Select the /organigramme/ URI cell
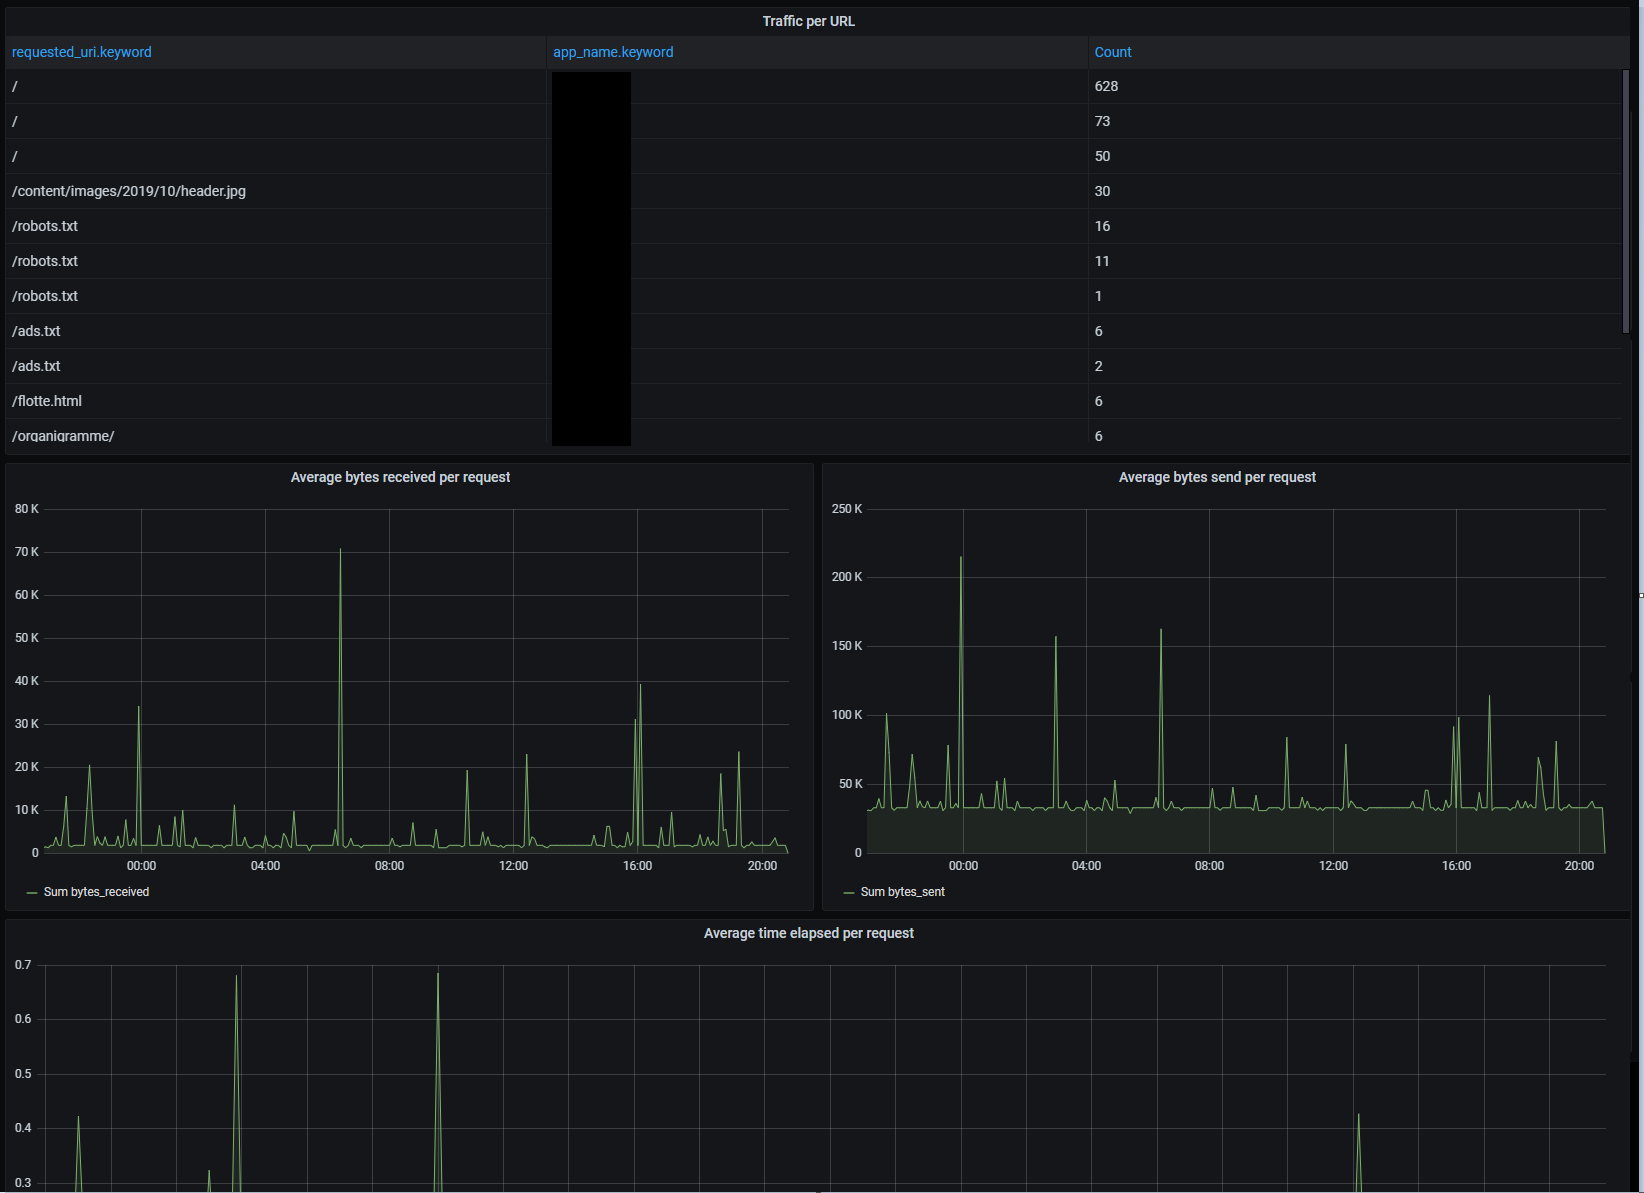The width and height of the screenshot is (1644, 1193). [x=63, y=436]
